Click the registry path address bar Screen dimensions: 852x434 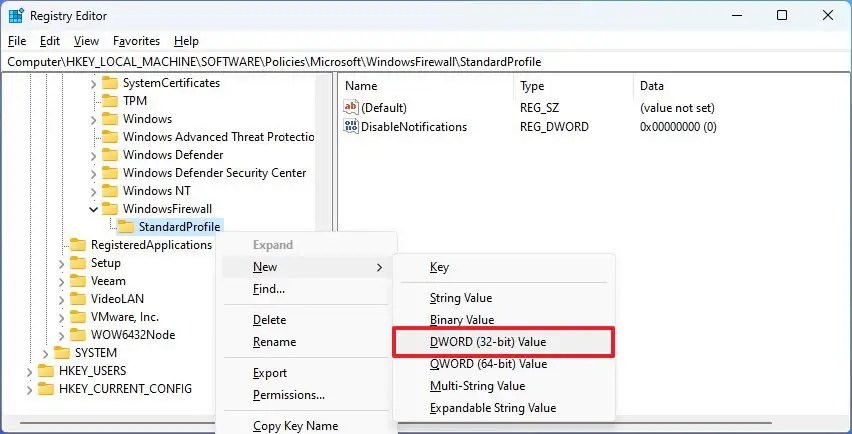[x=426, y=62]
